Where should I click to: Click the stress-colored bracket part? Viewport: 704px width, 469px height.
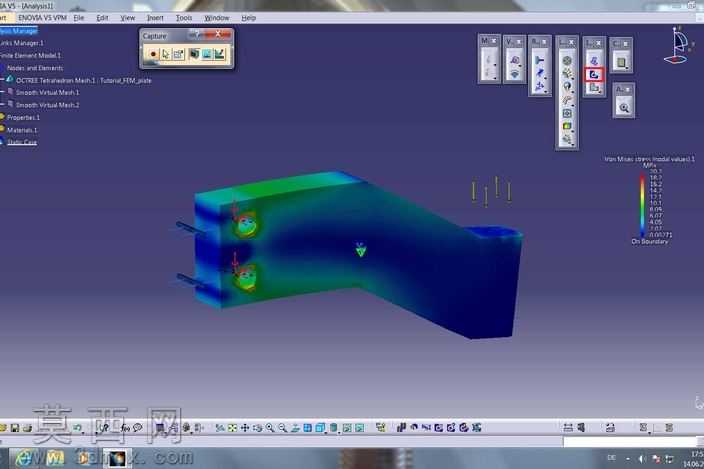click(x=359, y=254)
